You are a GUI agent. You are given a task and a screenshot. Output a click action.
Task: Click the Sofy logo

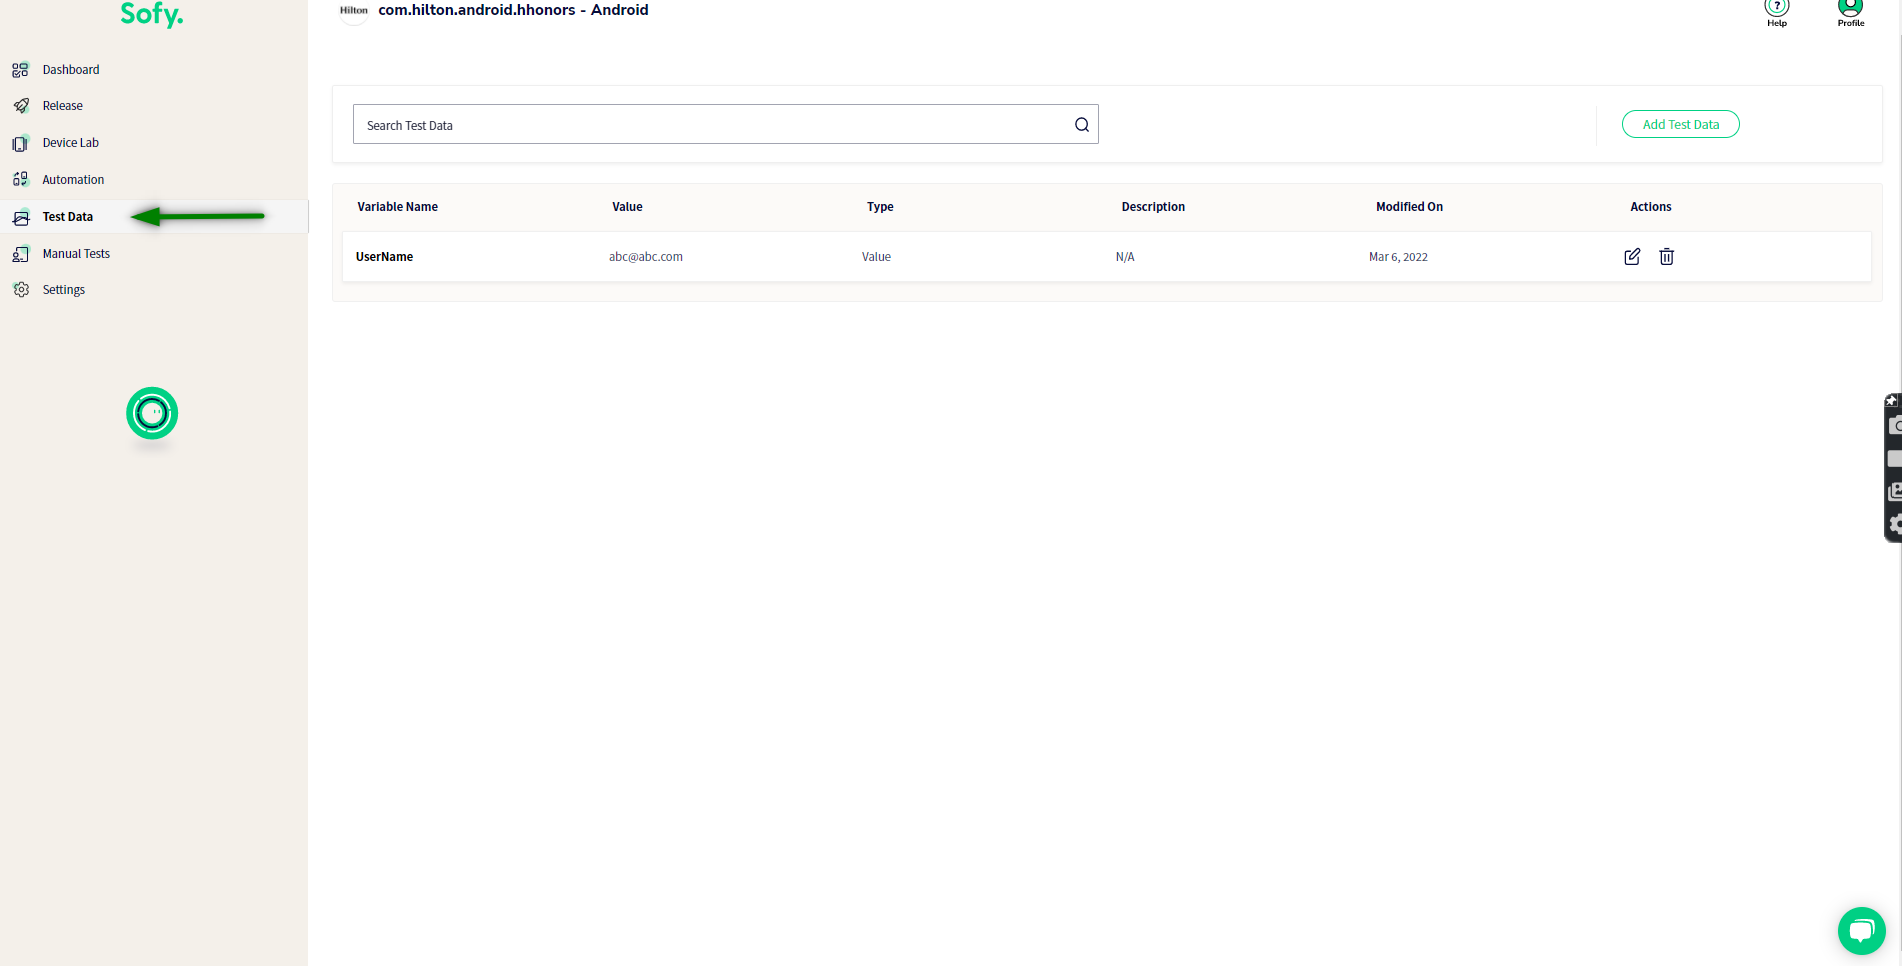click(x=152, y=14)
